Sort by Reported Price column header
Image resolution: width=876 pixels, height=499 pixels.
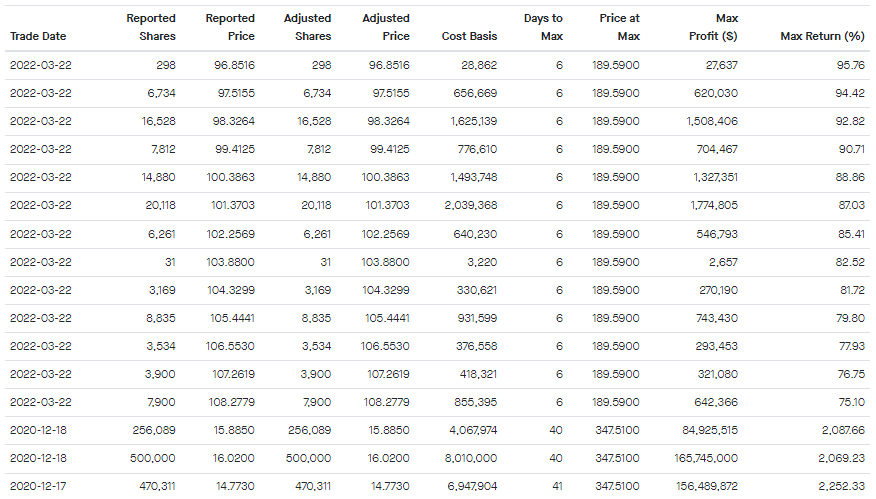229,27
